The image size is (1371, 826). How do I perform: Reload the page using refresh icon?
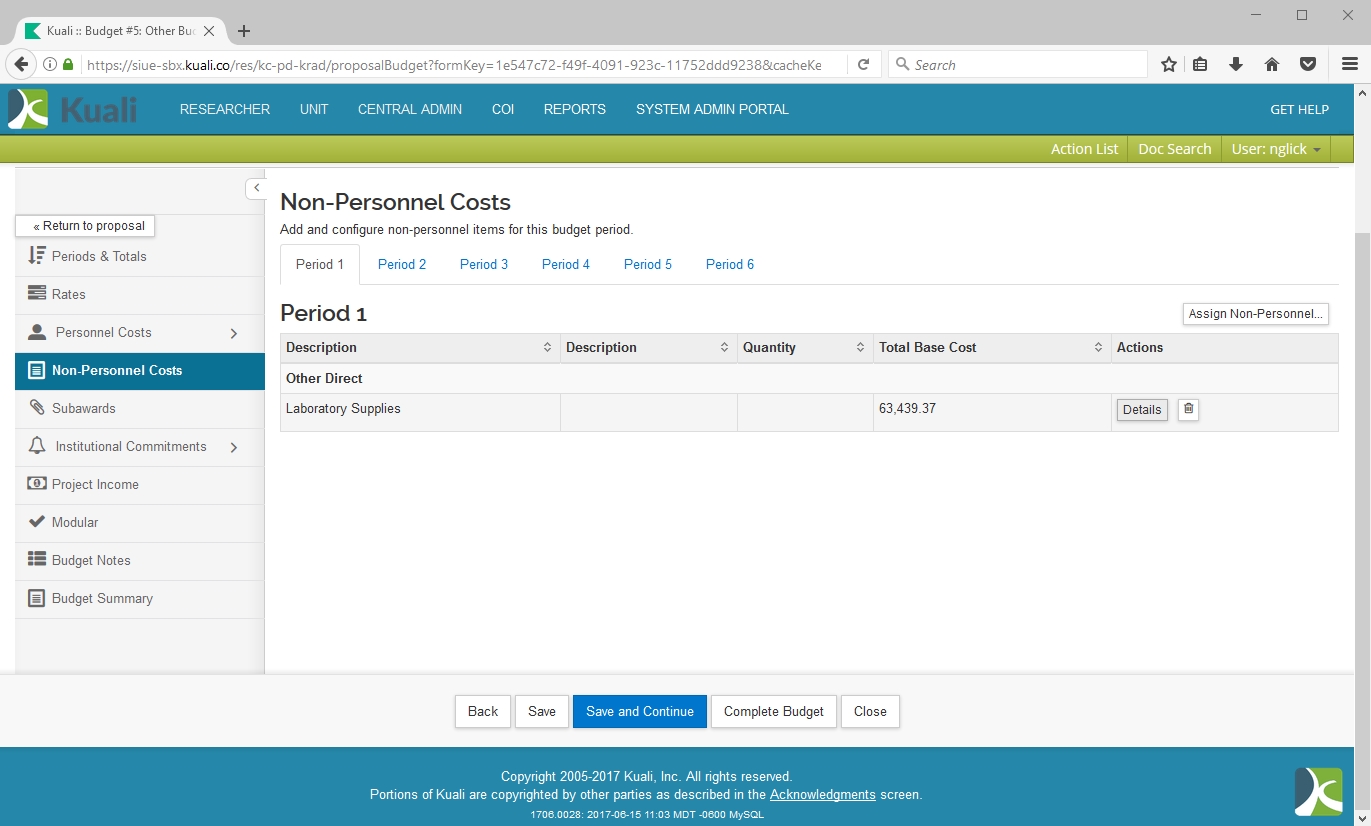(863, 65)
